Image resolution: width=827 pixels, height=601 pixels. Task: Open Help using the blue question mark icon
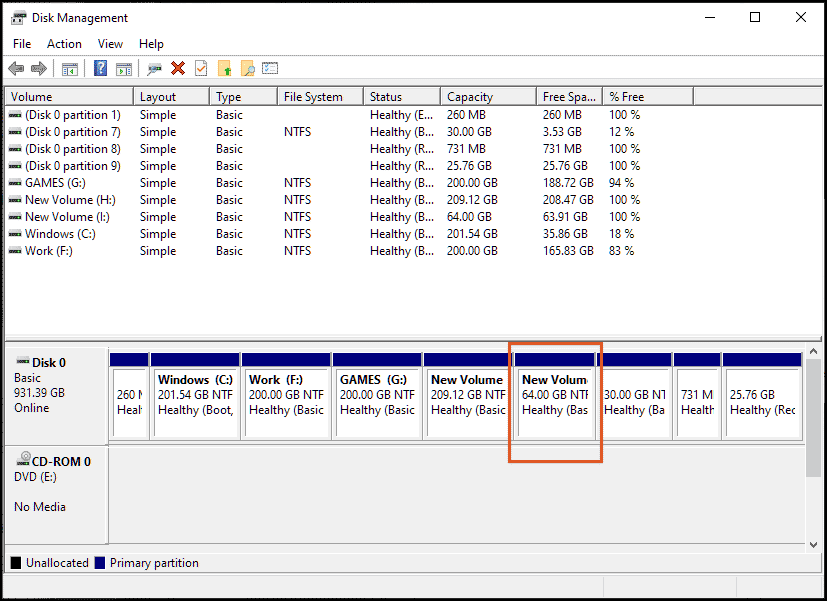tap(101, 68)
